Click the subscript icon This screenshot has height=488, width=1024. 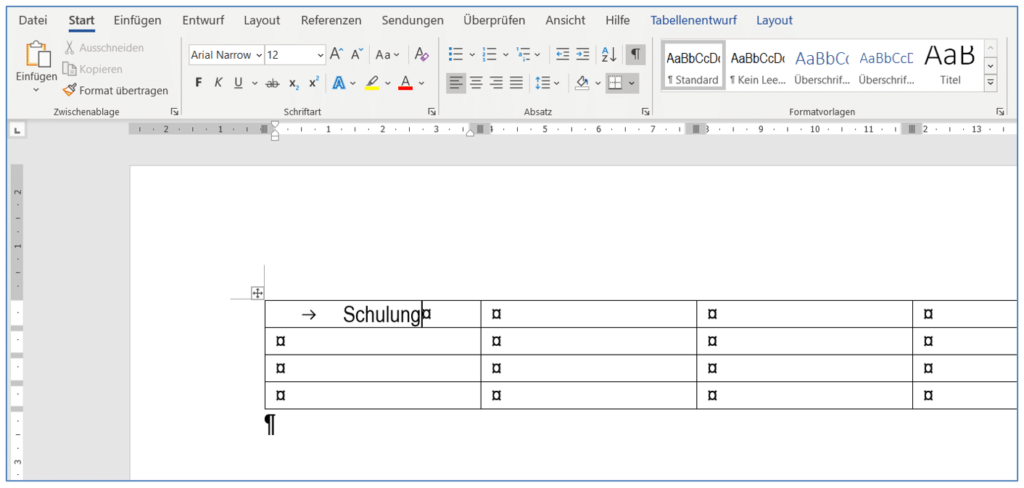[x=294, y=83]
